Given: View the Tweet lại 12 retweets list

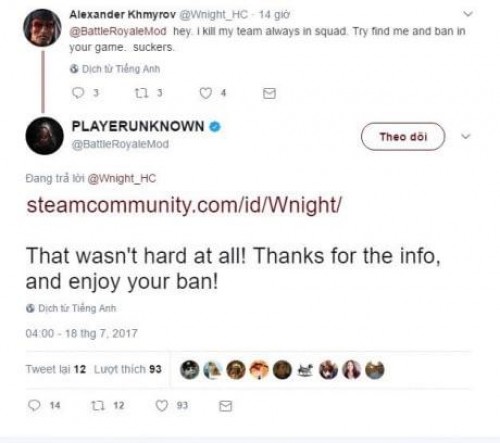Looking at the screenshot, I should click(x=56, y=369).
